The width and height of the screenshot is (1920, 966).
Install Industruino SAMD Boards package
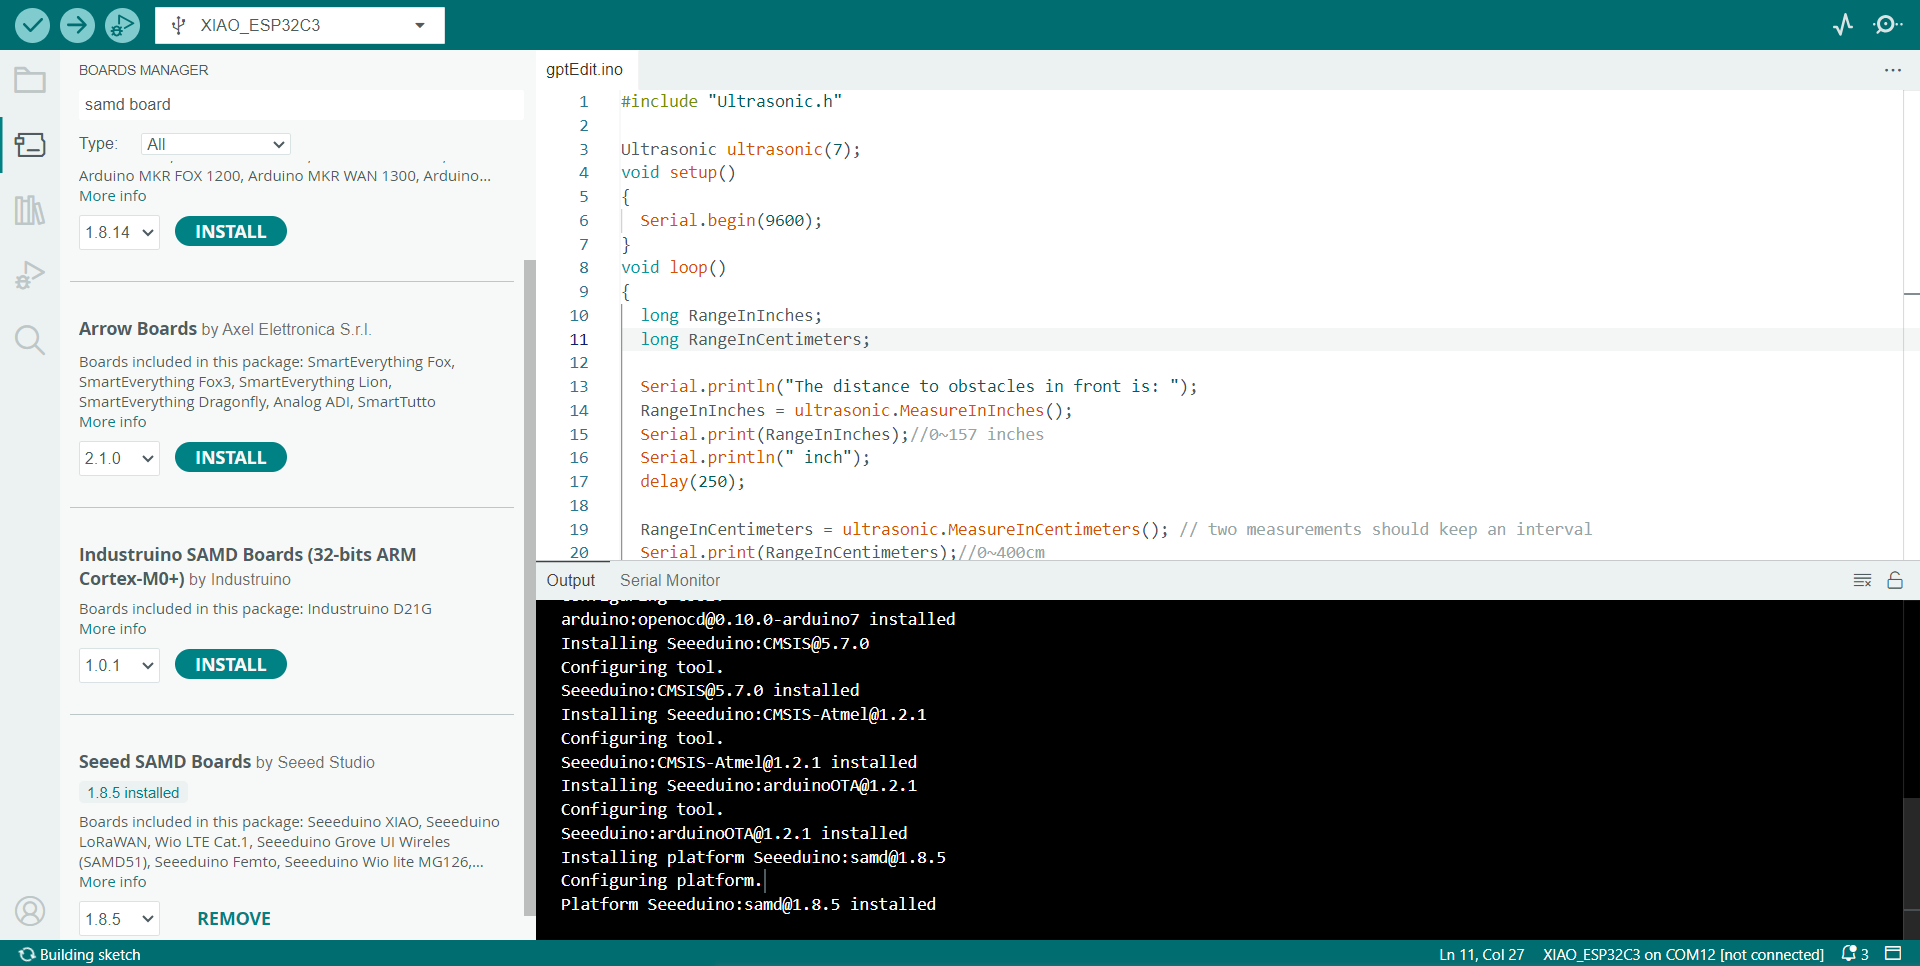click(231, 664)
